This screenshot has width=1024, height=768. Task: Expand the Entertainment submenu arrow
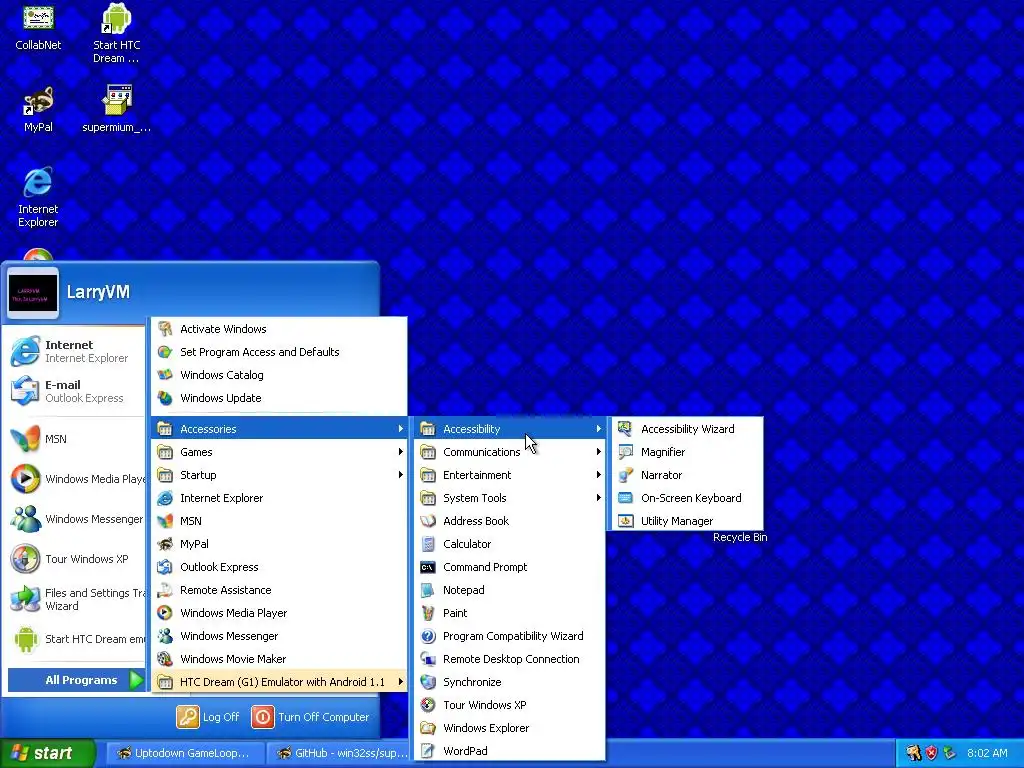click(x=598, y=475)
